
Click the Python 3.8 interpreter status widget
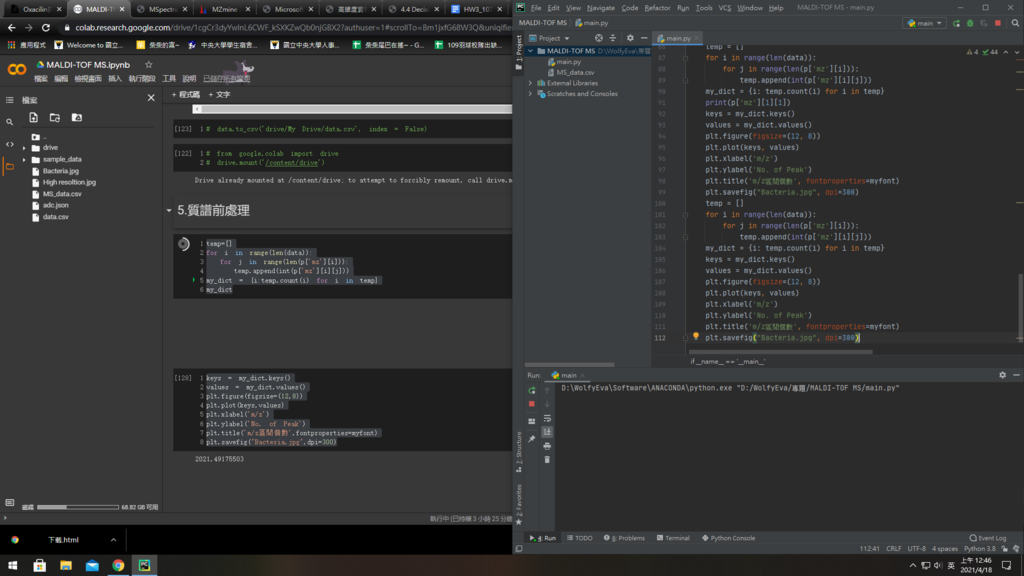click(982, 549)
